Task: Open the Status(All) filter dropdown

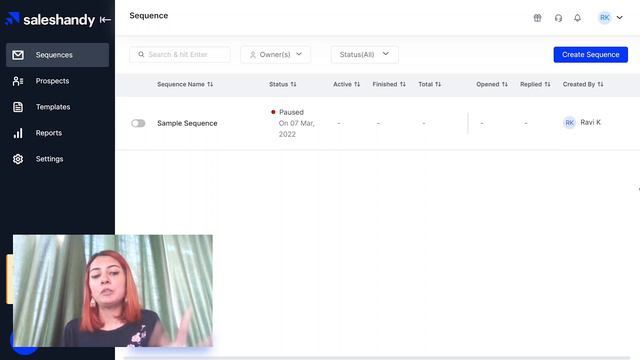Action: (364, 54)
